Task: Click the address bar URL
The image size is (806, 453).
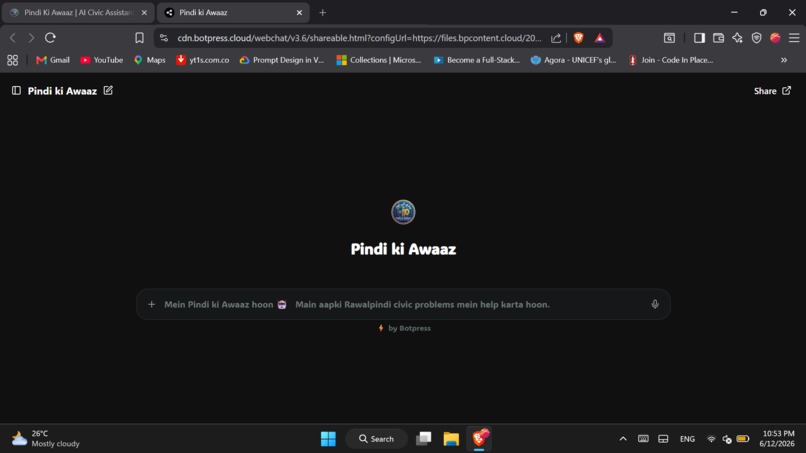Action: click(x=359, y=38)
